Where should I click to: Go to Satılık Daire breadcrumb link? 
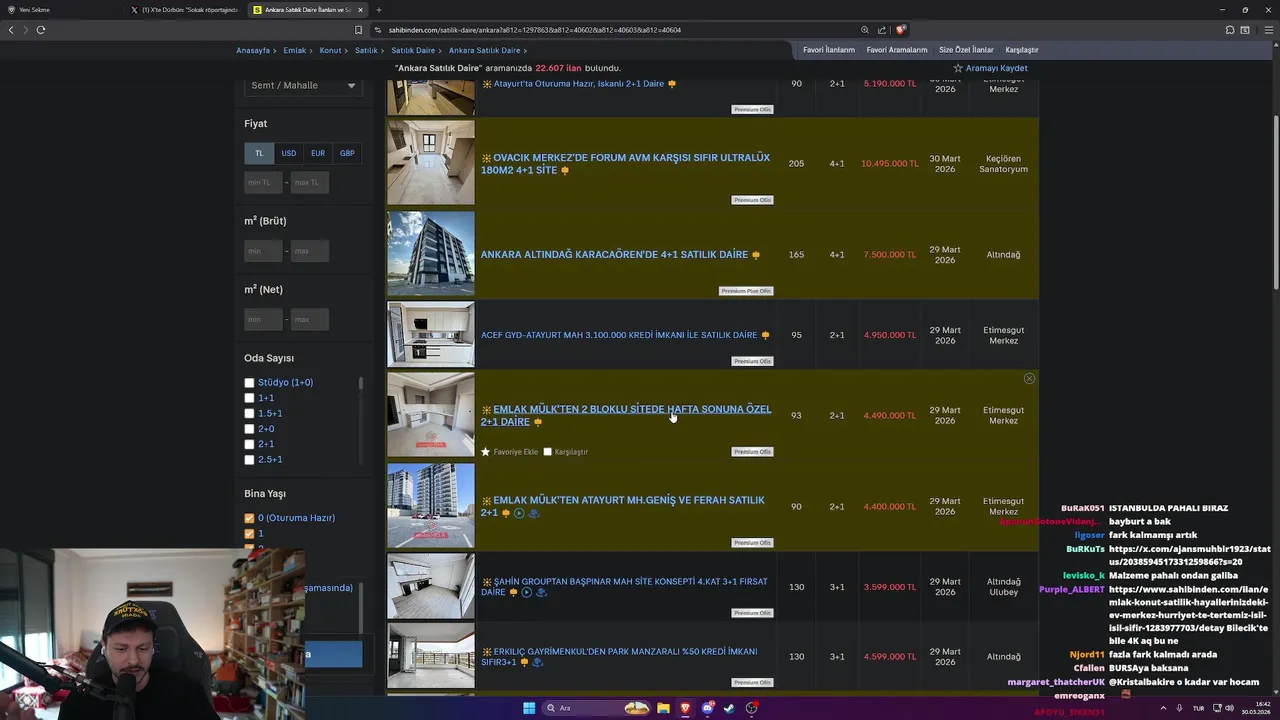click(x=413, y=50)
